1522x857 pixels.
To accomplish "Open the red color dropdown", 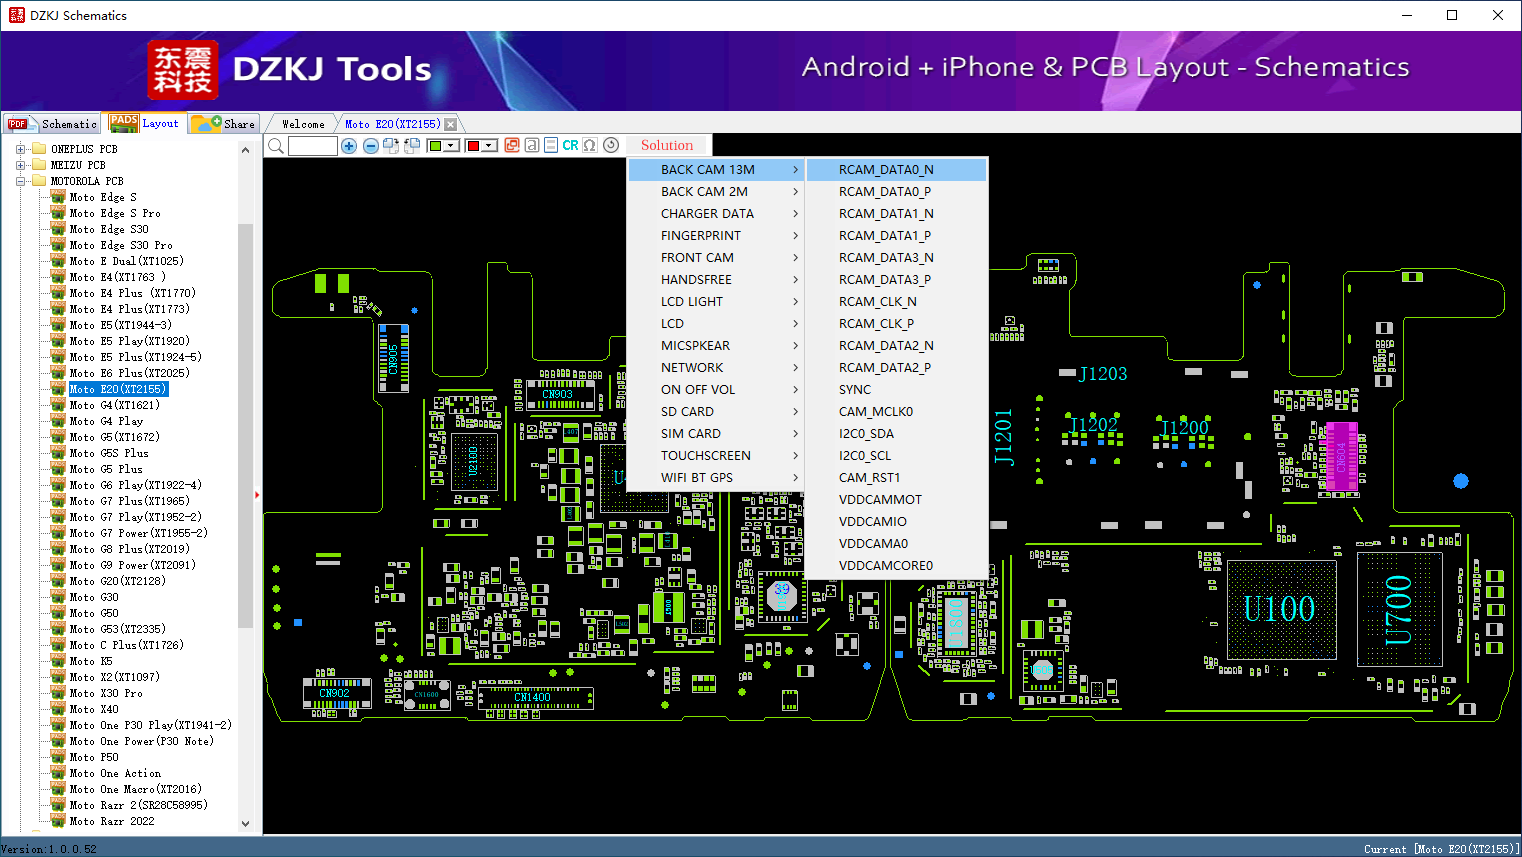I will point(489,146).
